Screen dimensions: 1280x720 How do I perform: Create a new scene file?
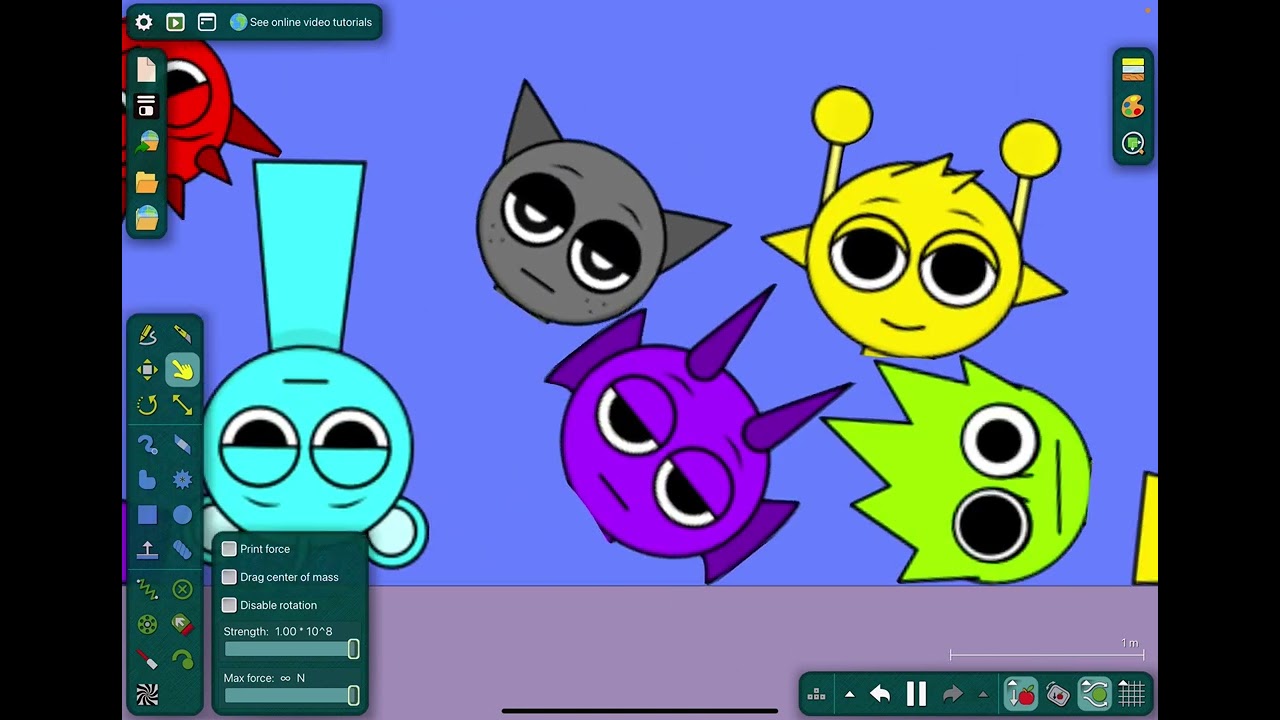(147, 69)
